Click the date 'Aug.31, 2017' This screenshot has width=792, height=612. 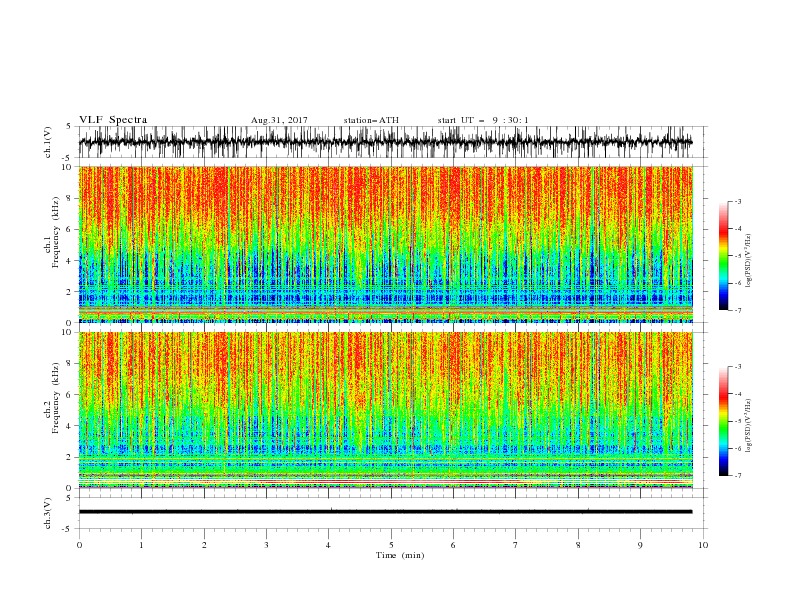[279, 120]
